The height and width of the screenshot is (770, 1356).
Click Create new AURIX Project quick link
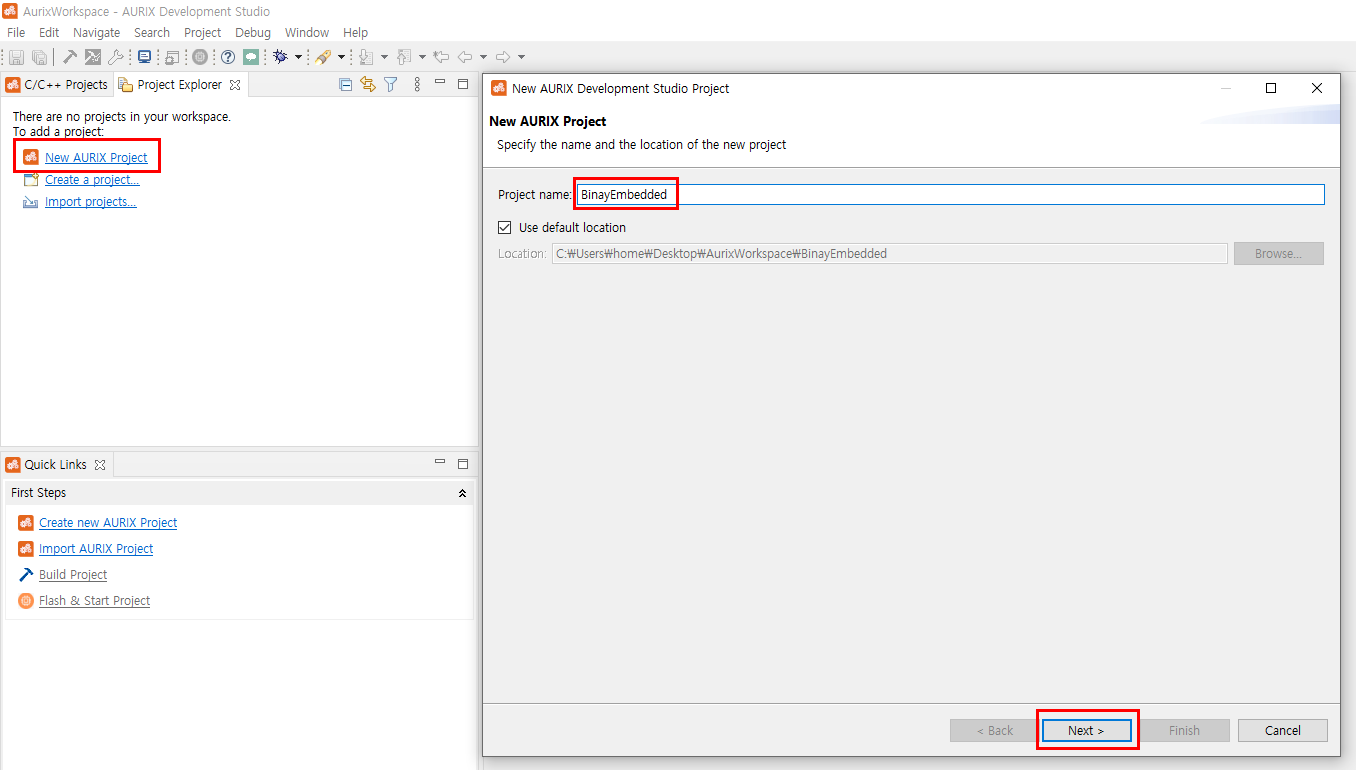[x=108, y=523]
